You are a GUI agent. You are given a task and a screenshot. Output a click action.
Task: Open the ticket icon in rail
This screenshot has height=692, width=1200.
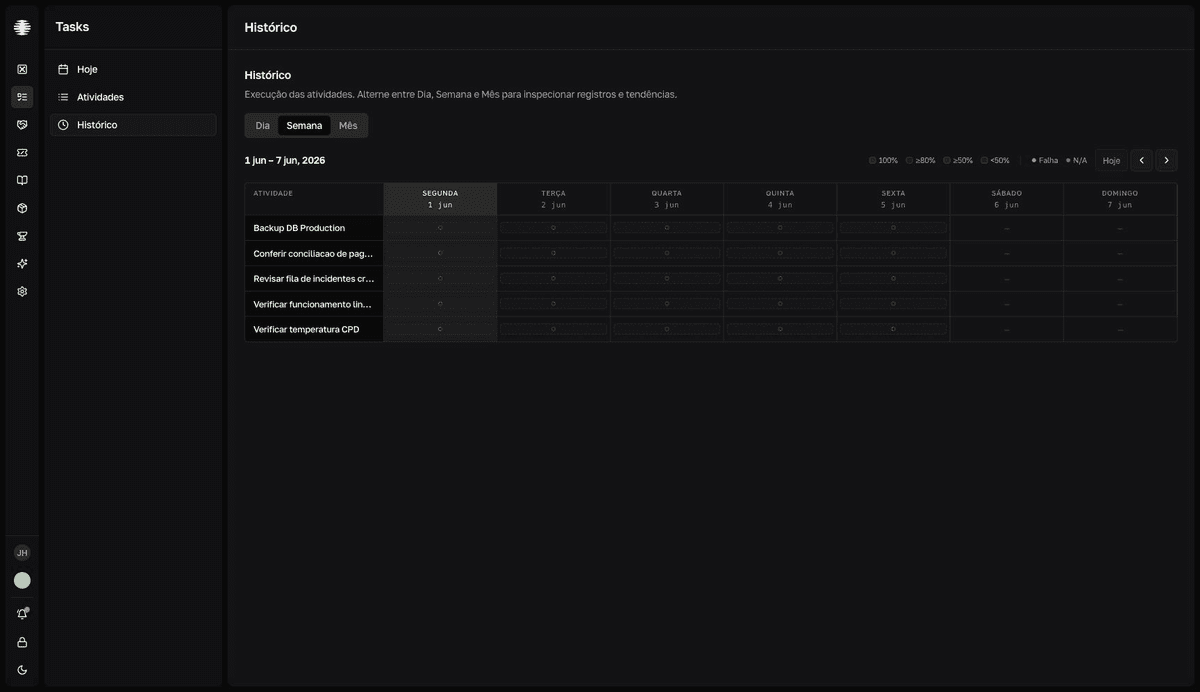click(x=22, y=152)
